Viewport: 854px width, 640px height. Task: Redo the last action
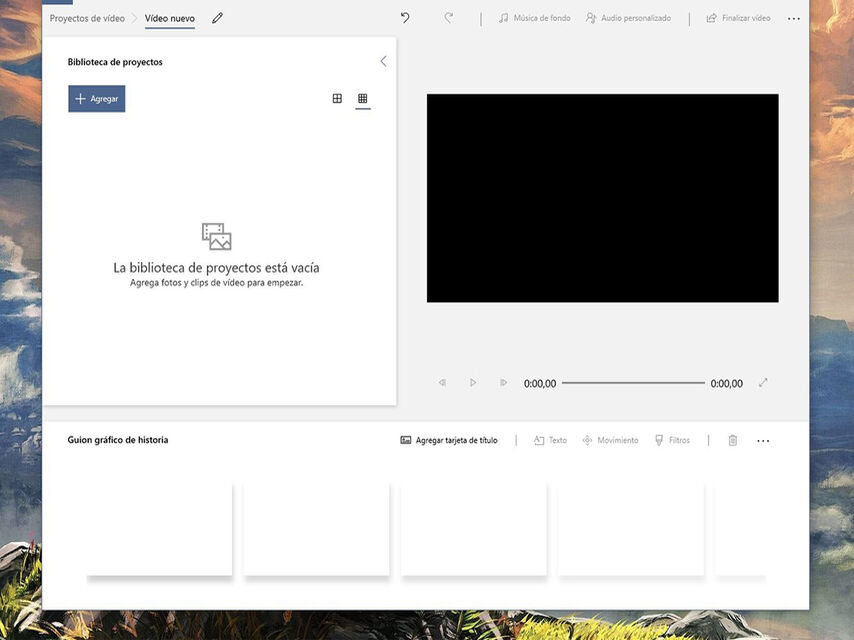448,17
